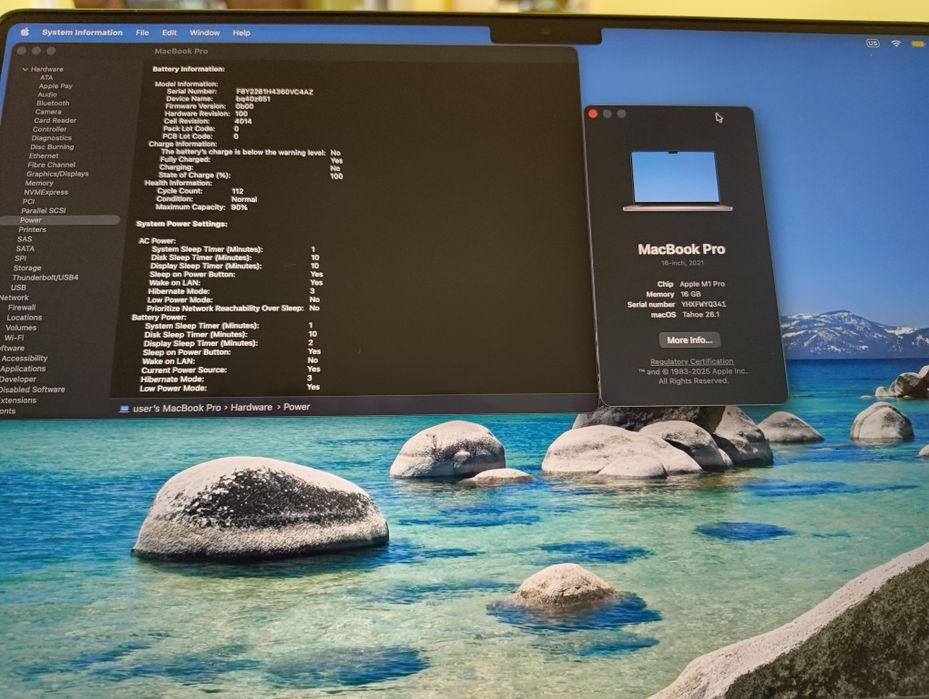
Task: Select Memory in the sidebar
Action: [x=39, y=183]
